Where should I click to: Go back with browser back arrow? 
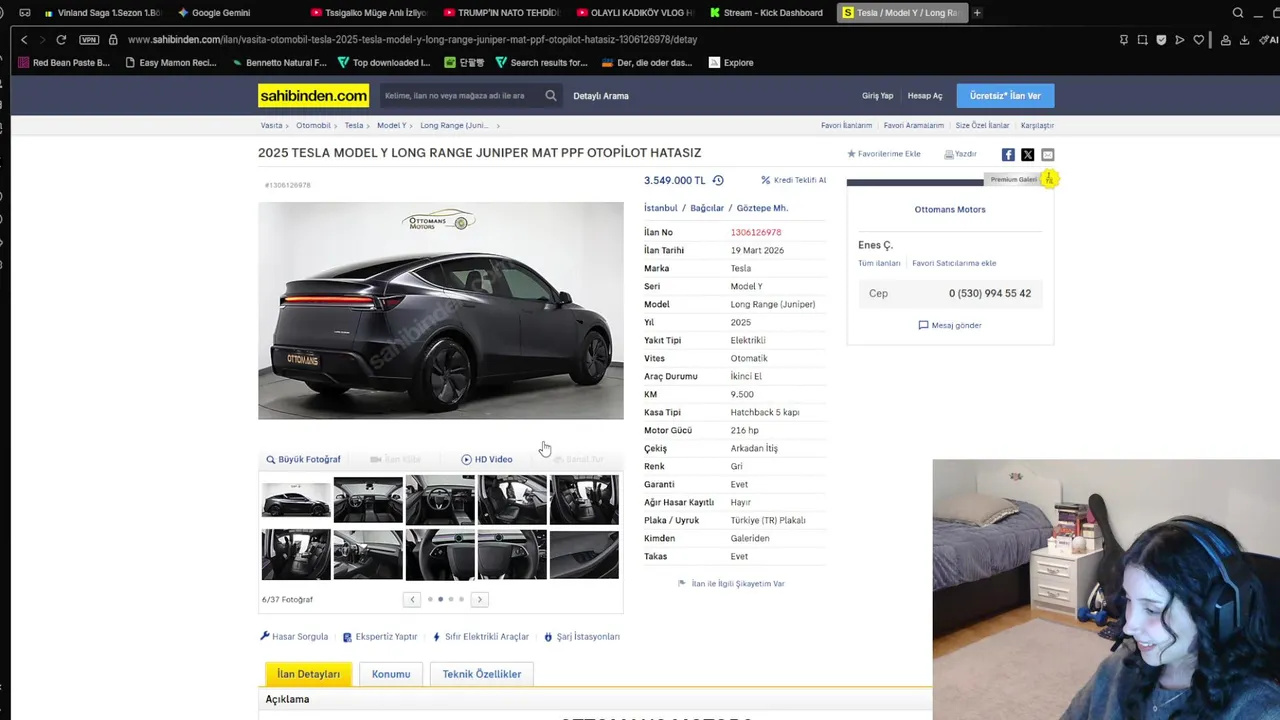24,40
